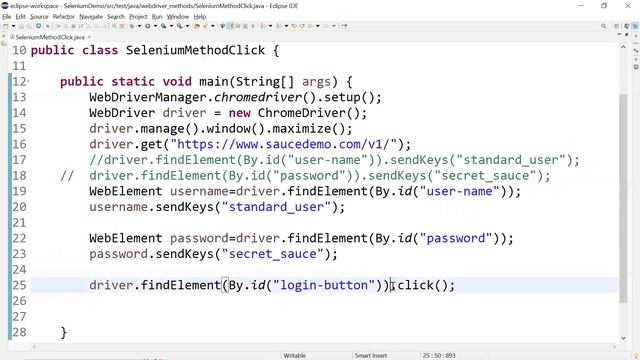Expand the External Tools dropdown arrow

point(187,26)
